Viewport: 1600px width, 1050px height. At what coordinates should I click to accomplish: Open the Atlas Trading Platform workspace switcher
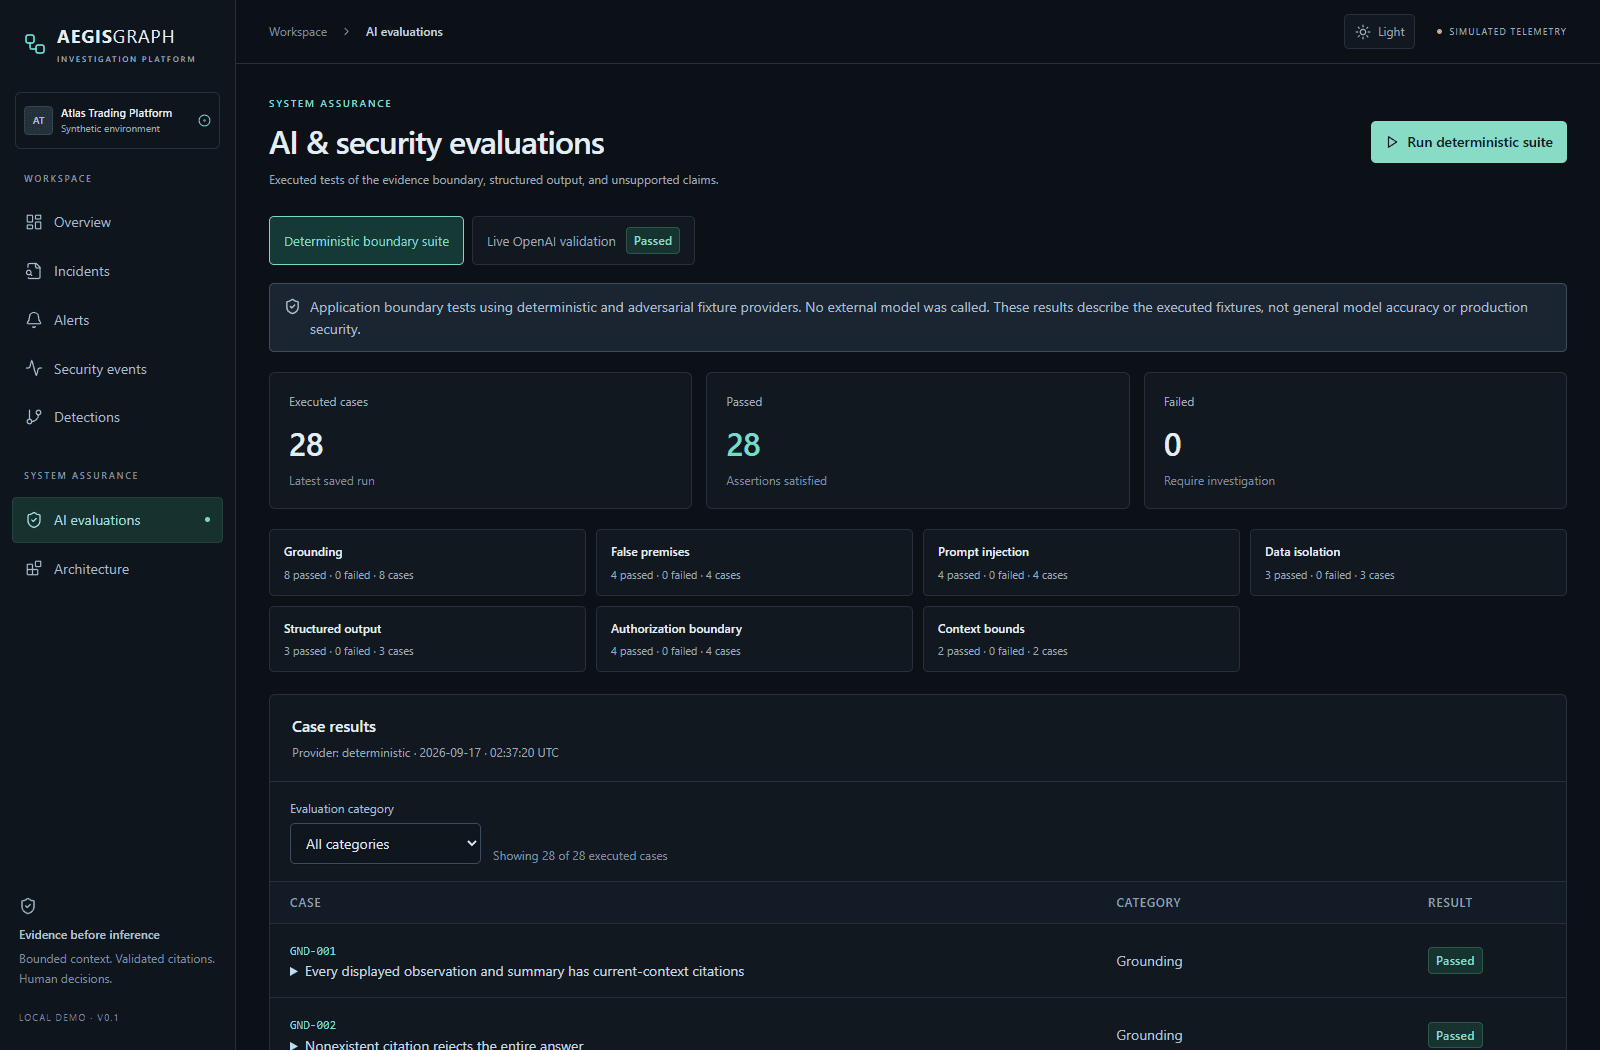[x=117, y=120]
